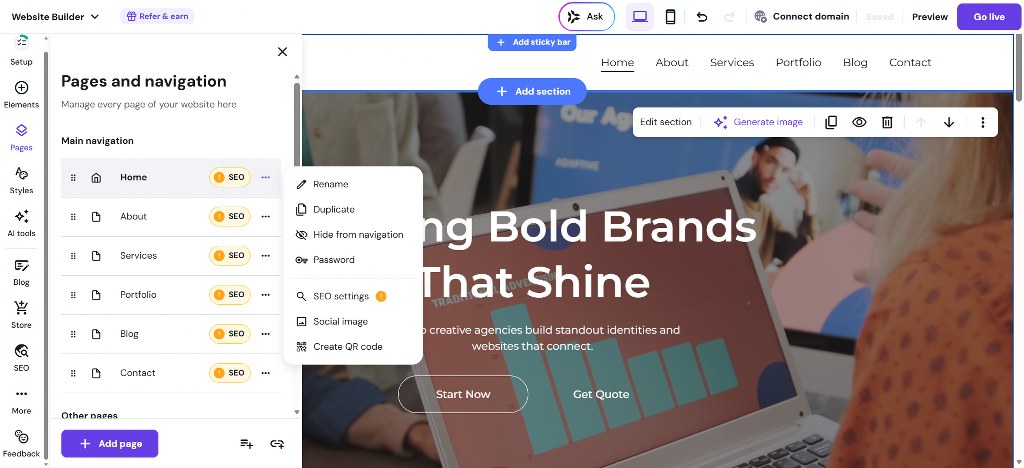Click Connect domain

coord(801,17)
